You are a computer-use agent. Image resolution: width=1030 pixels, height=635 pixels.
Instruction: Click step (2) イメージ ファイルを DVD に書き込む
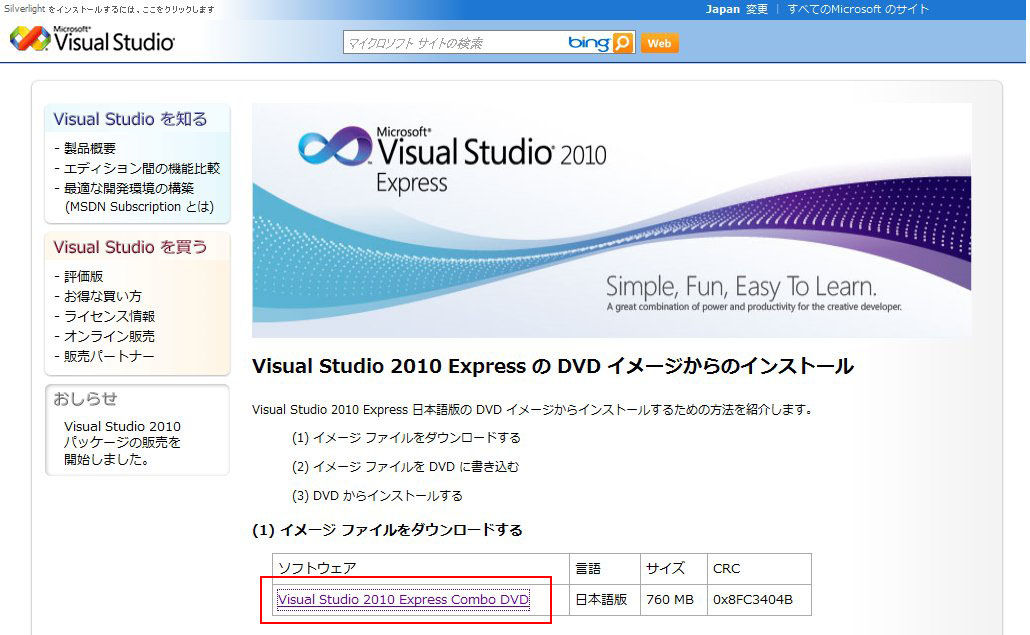click(405, 466)
